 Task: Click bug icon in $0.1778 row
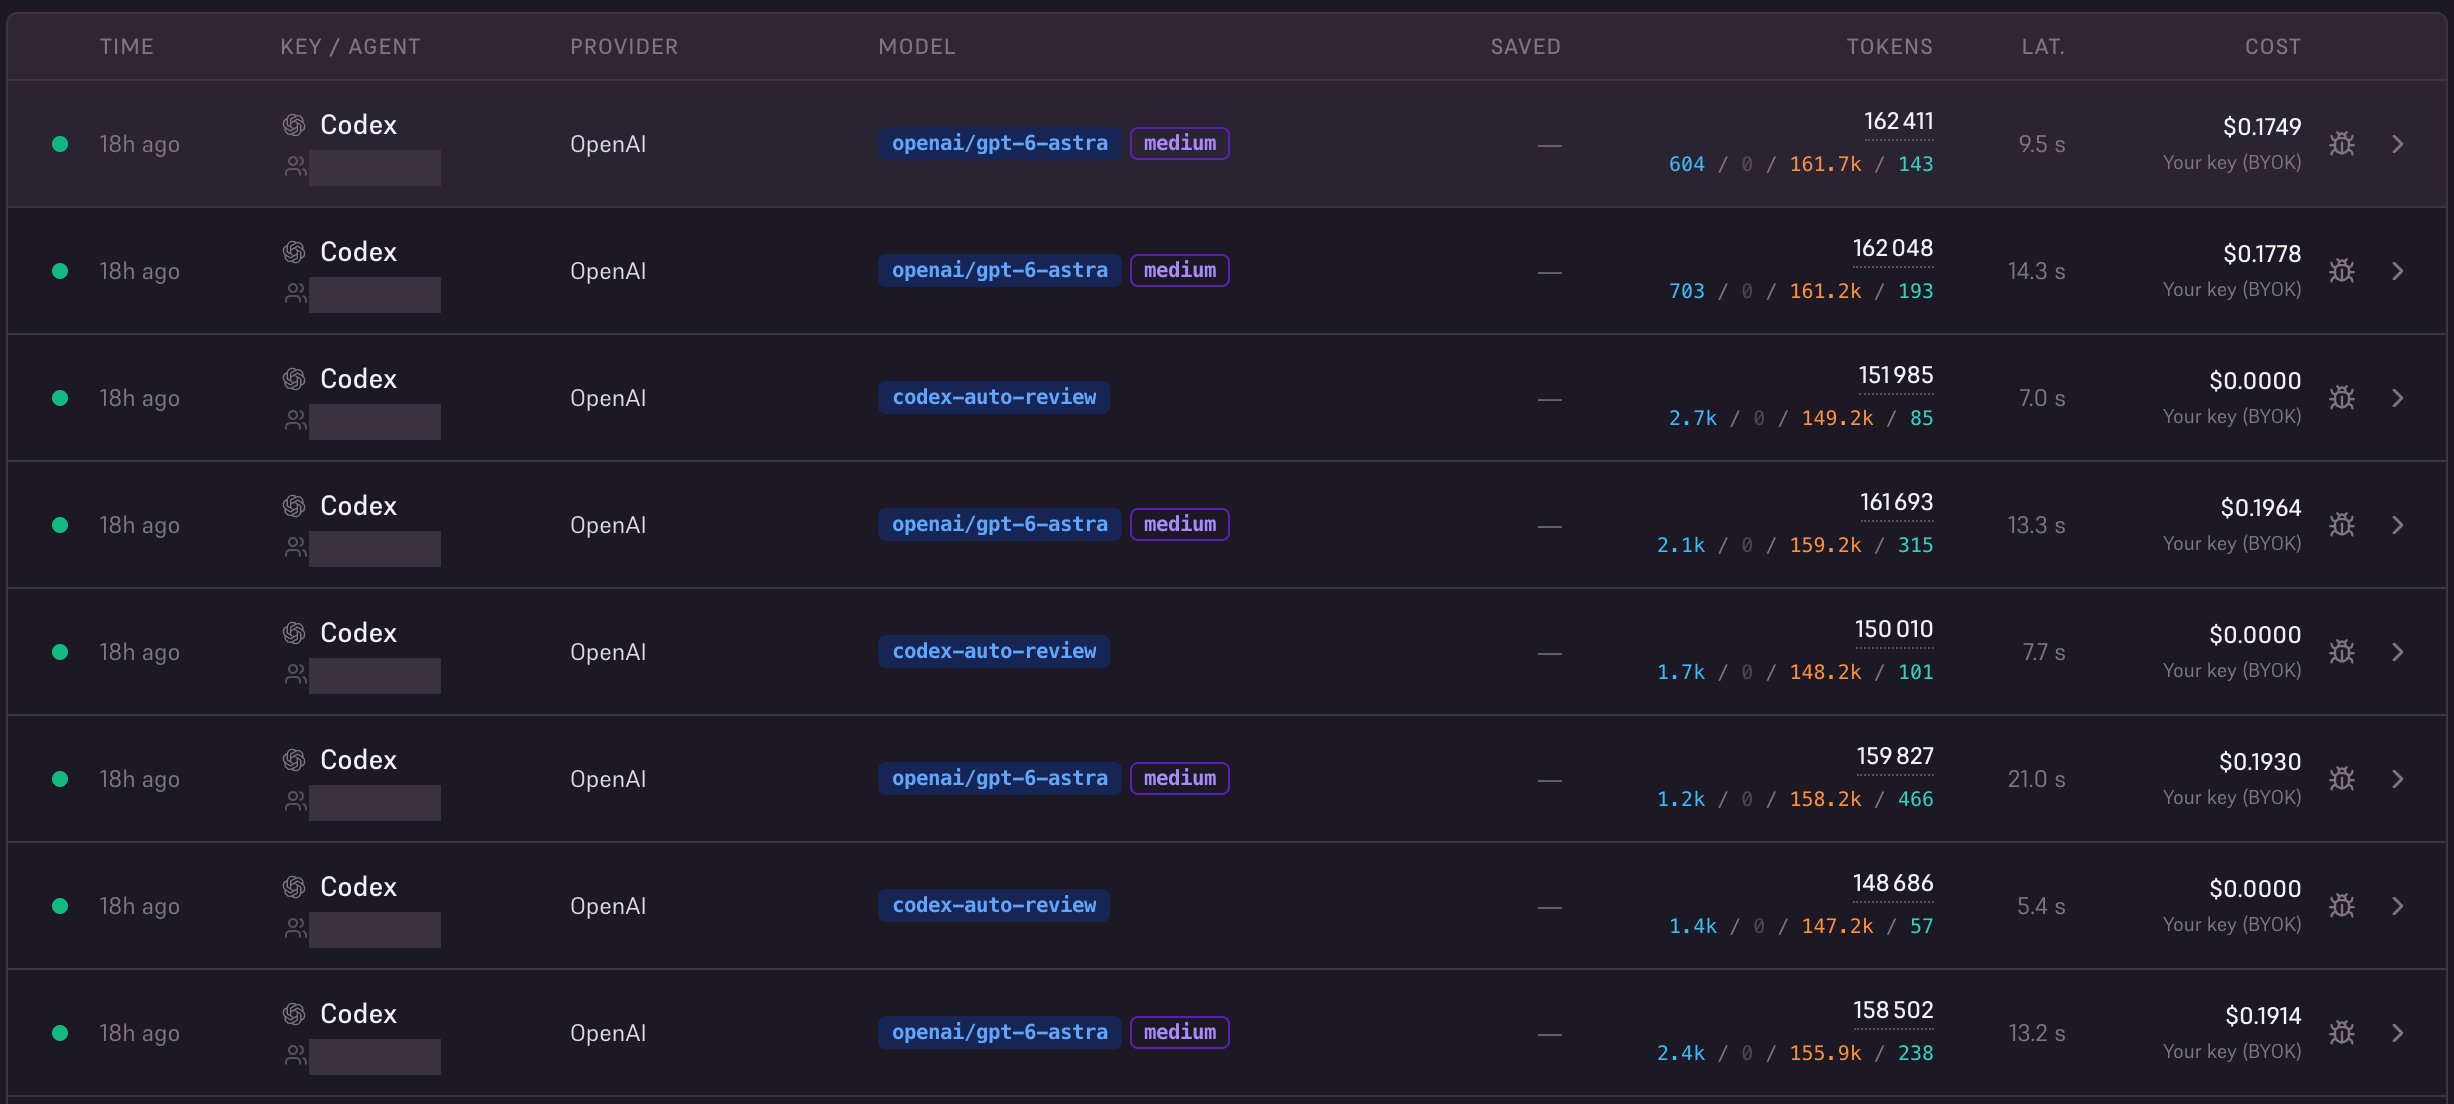[2341, 271]
